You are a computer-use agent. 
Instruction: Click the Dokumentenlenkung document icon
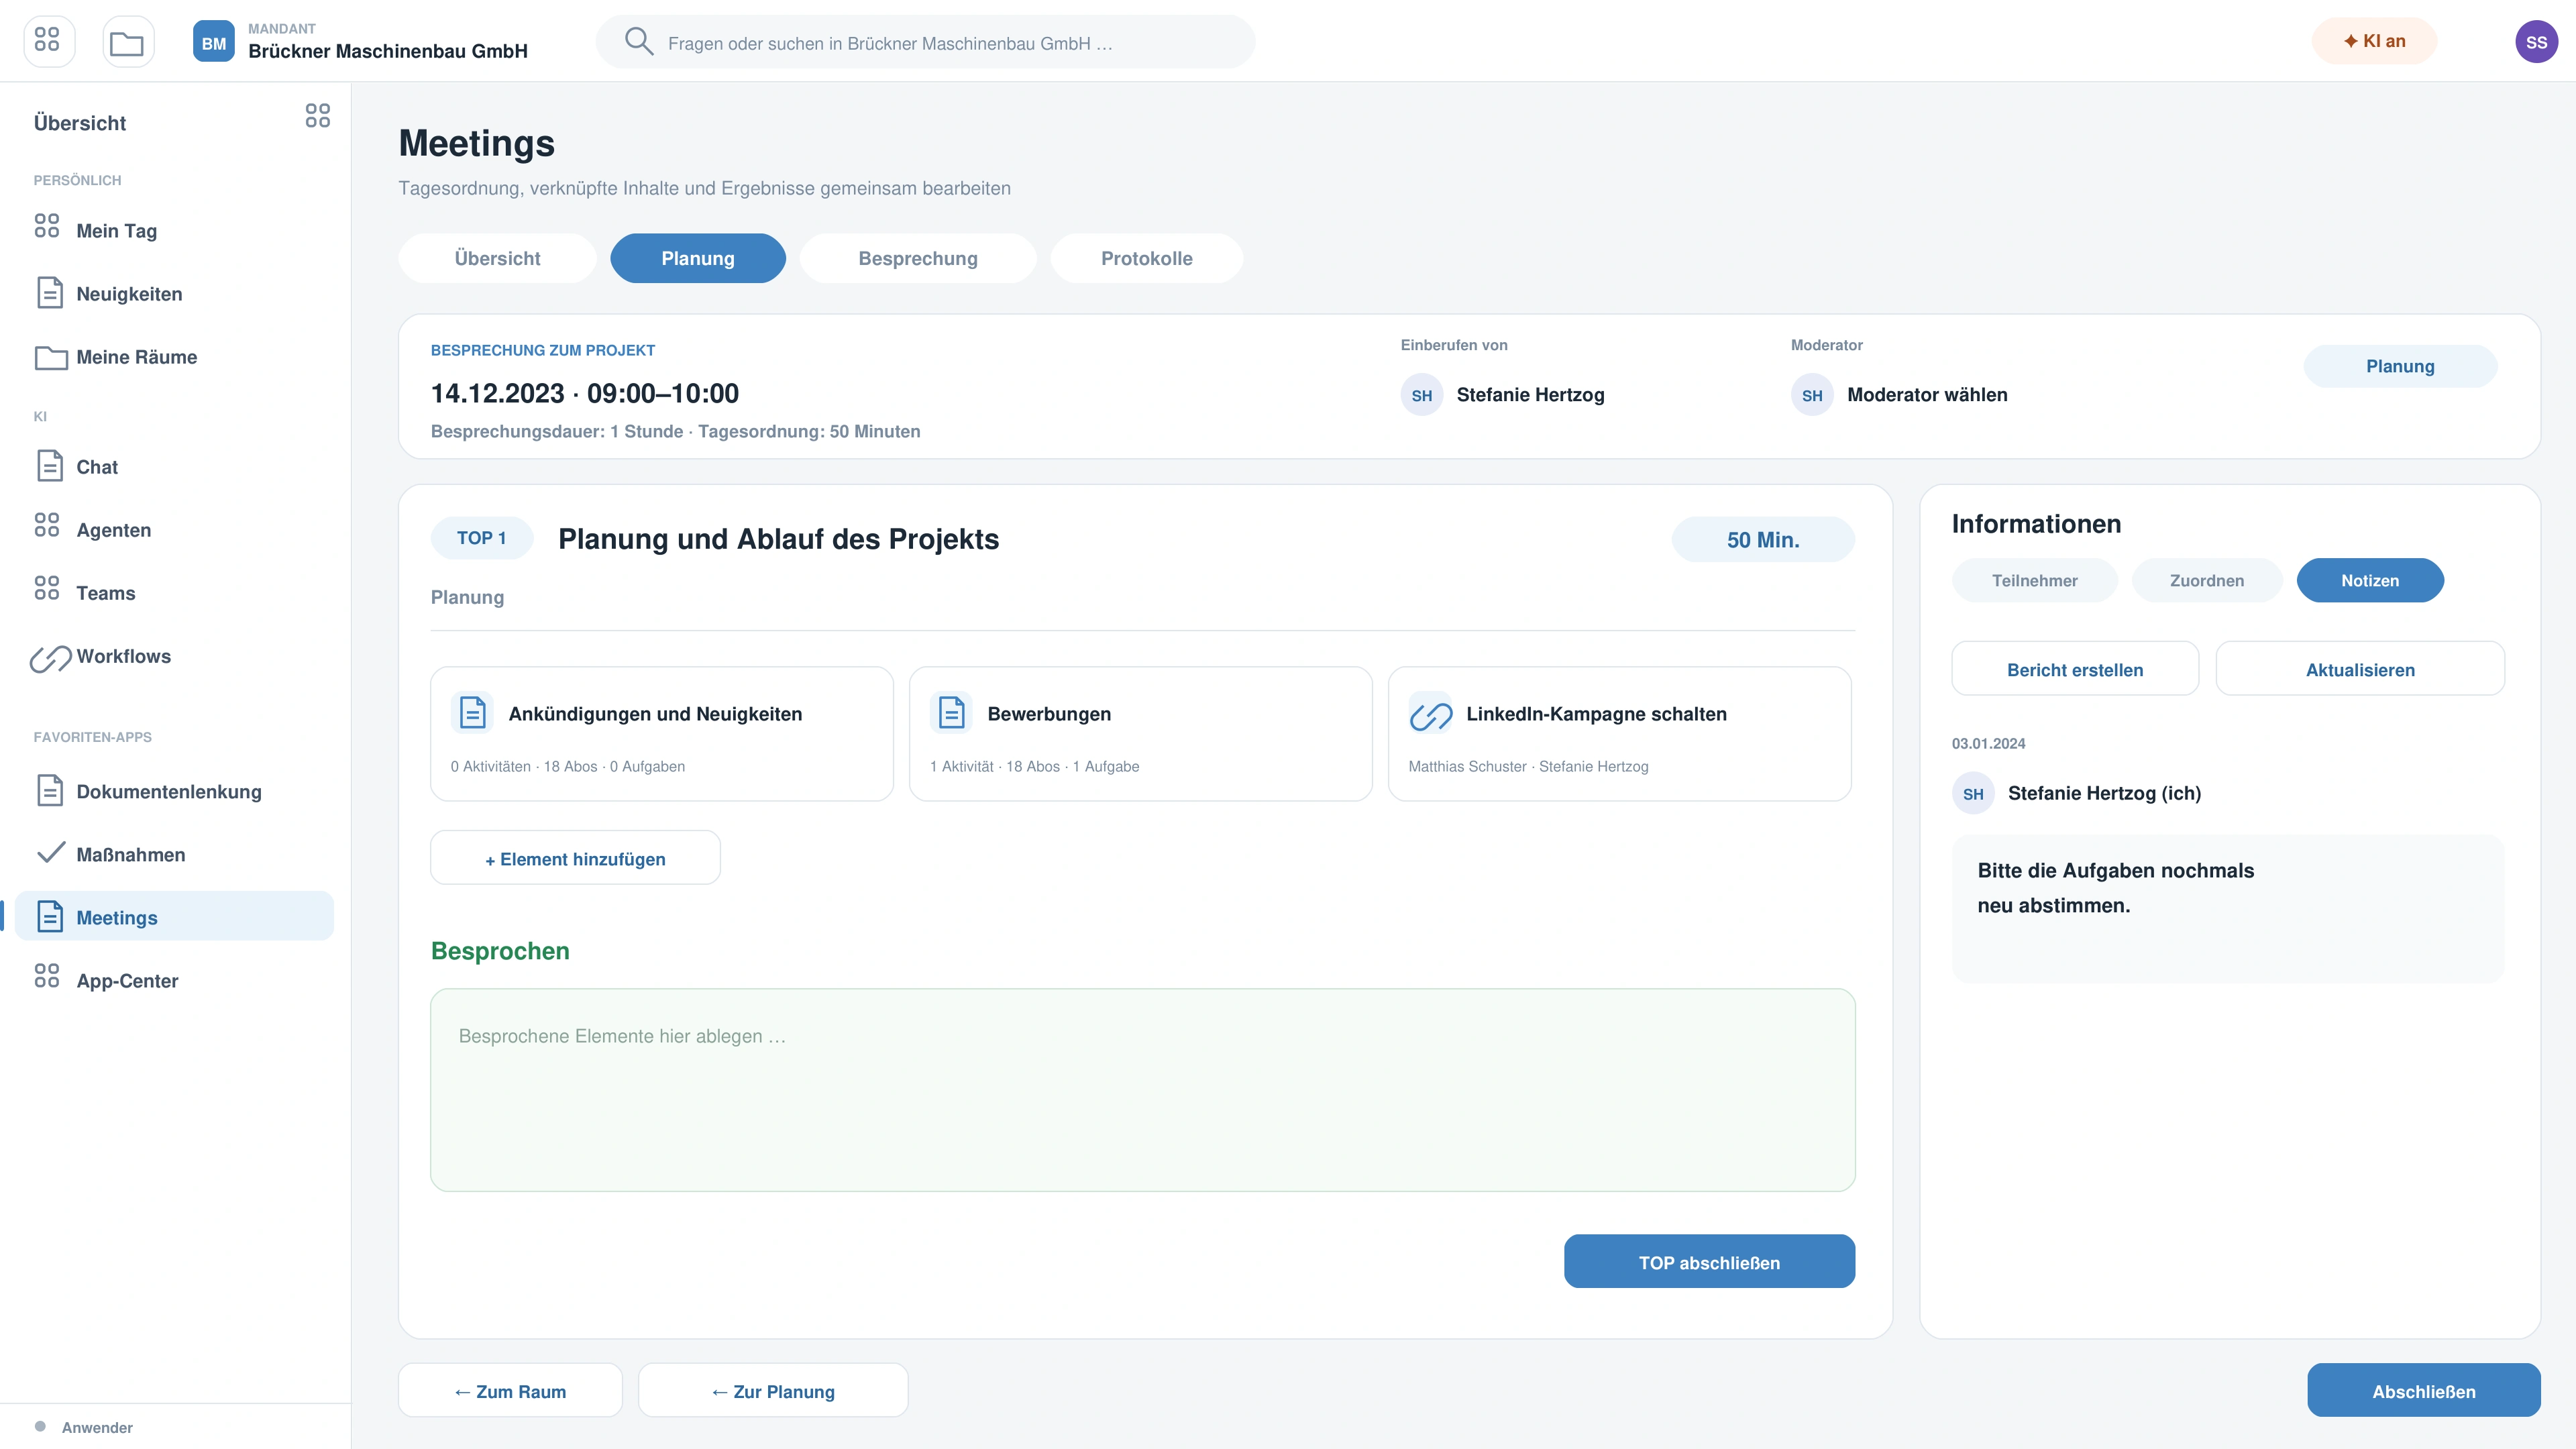pos(50,790)
